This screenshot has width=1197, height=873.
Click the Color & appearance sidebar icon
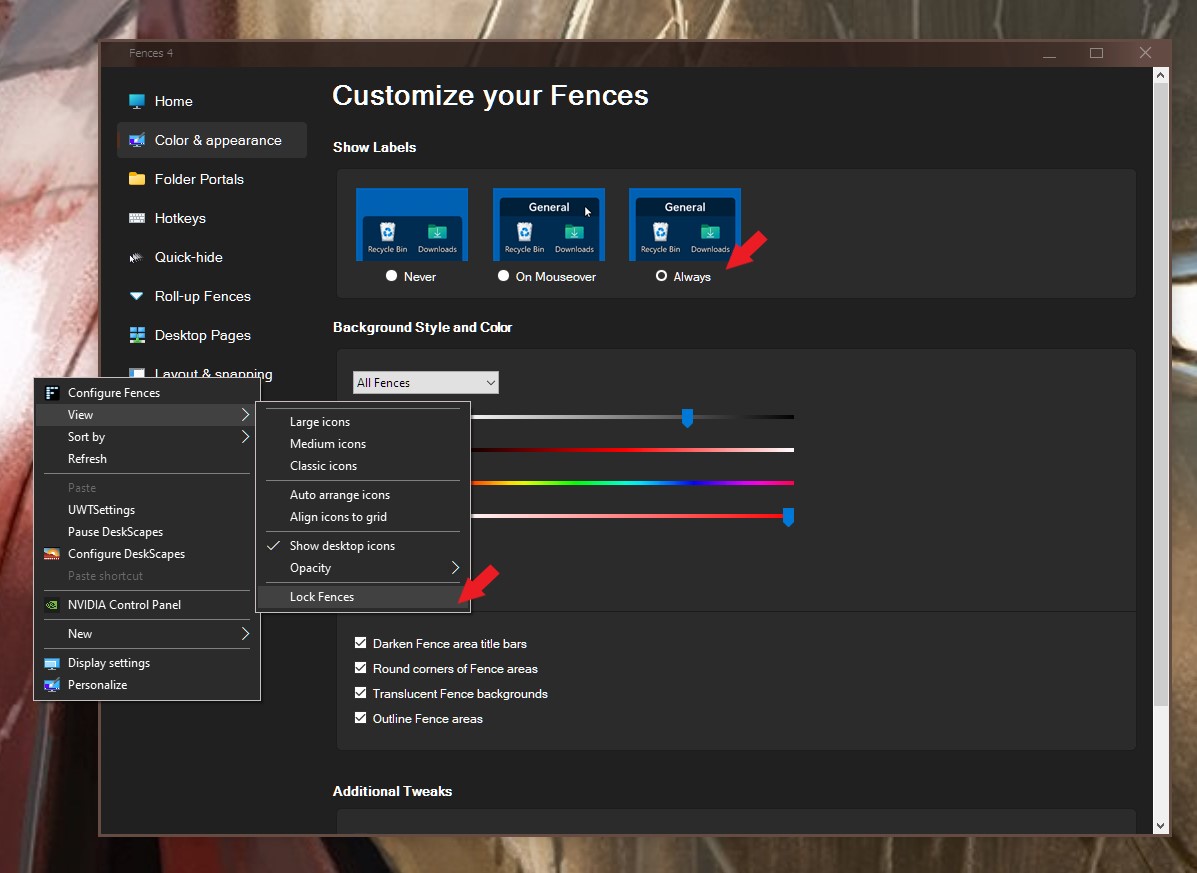click(x=137, y=140)
